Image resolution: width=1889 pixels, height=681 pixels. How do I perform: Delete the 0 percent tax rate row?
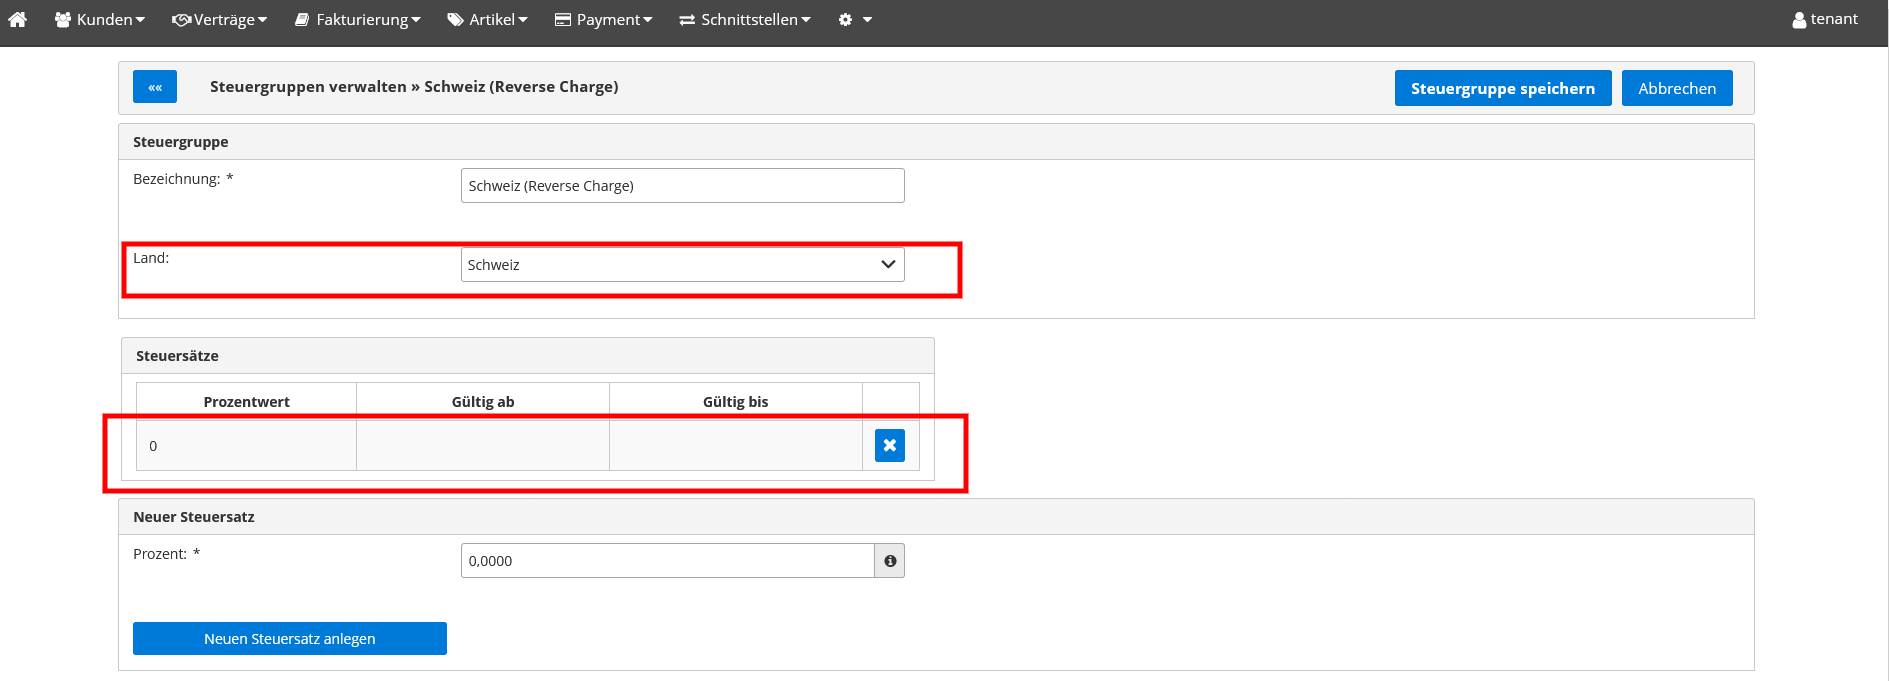[889, 445]
